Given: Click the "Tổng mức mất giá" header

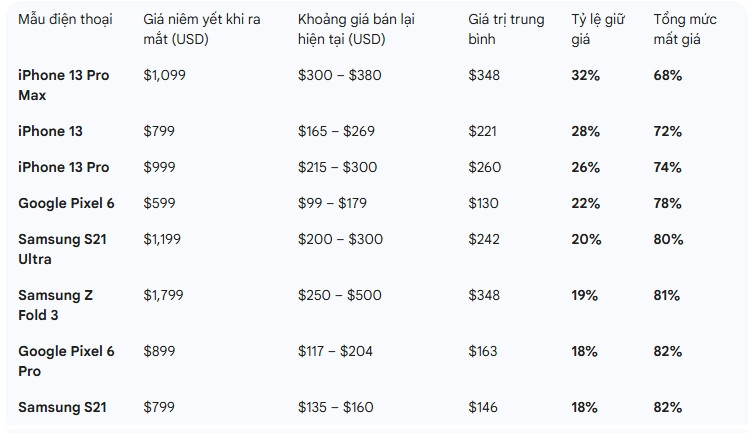Looking at the screenshot, I should [x=685, y=29].
